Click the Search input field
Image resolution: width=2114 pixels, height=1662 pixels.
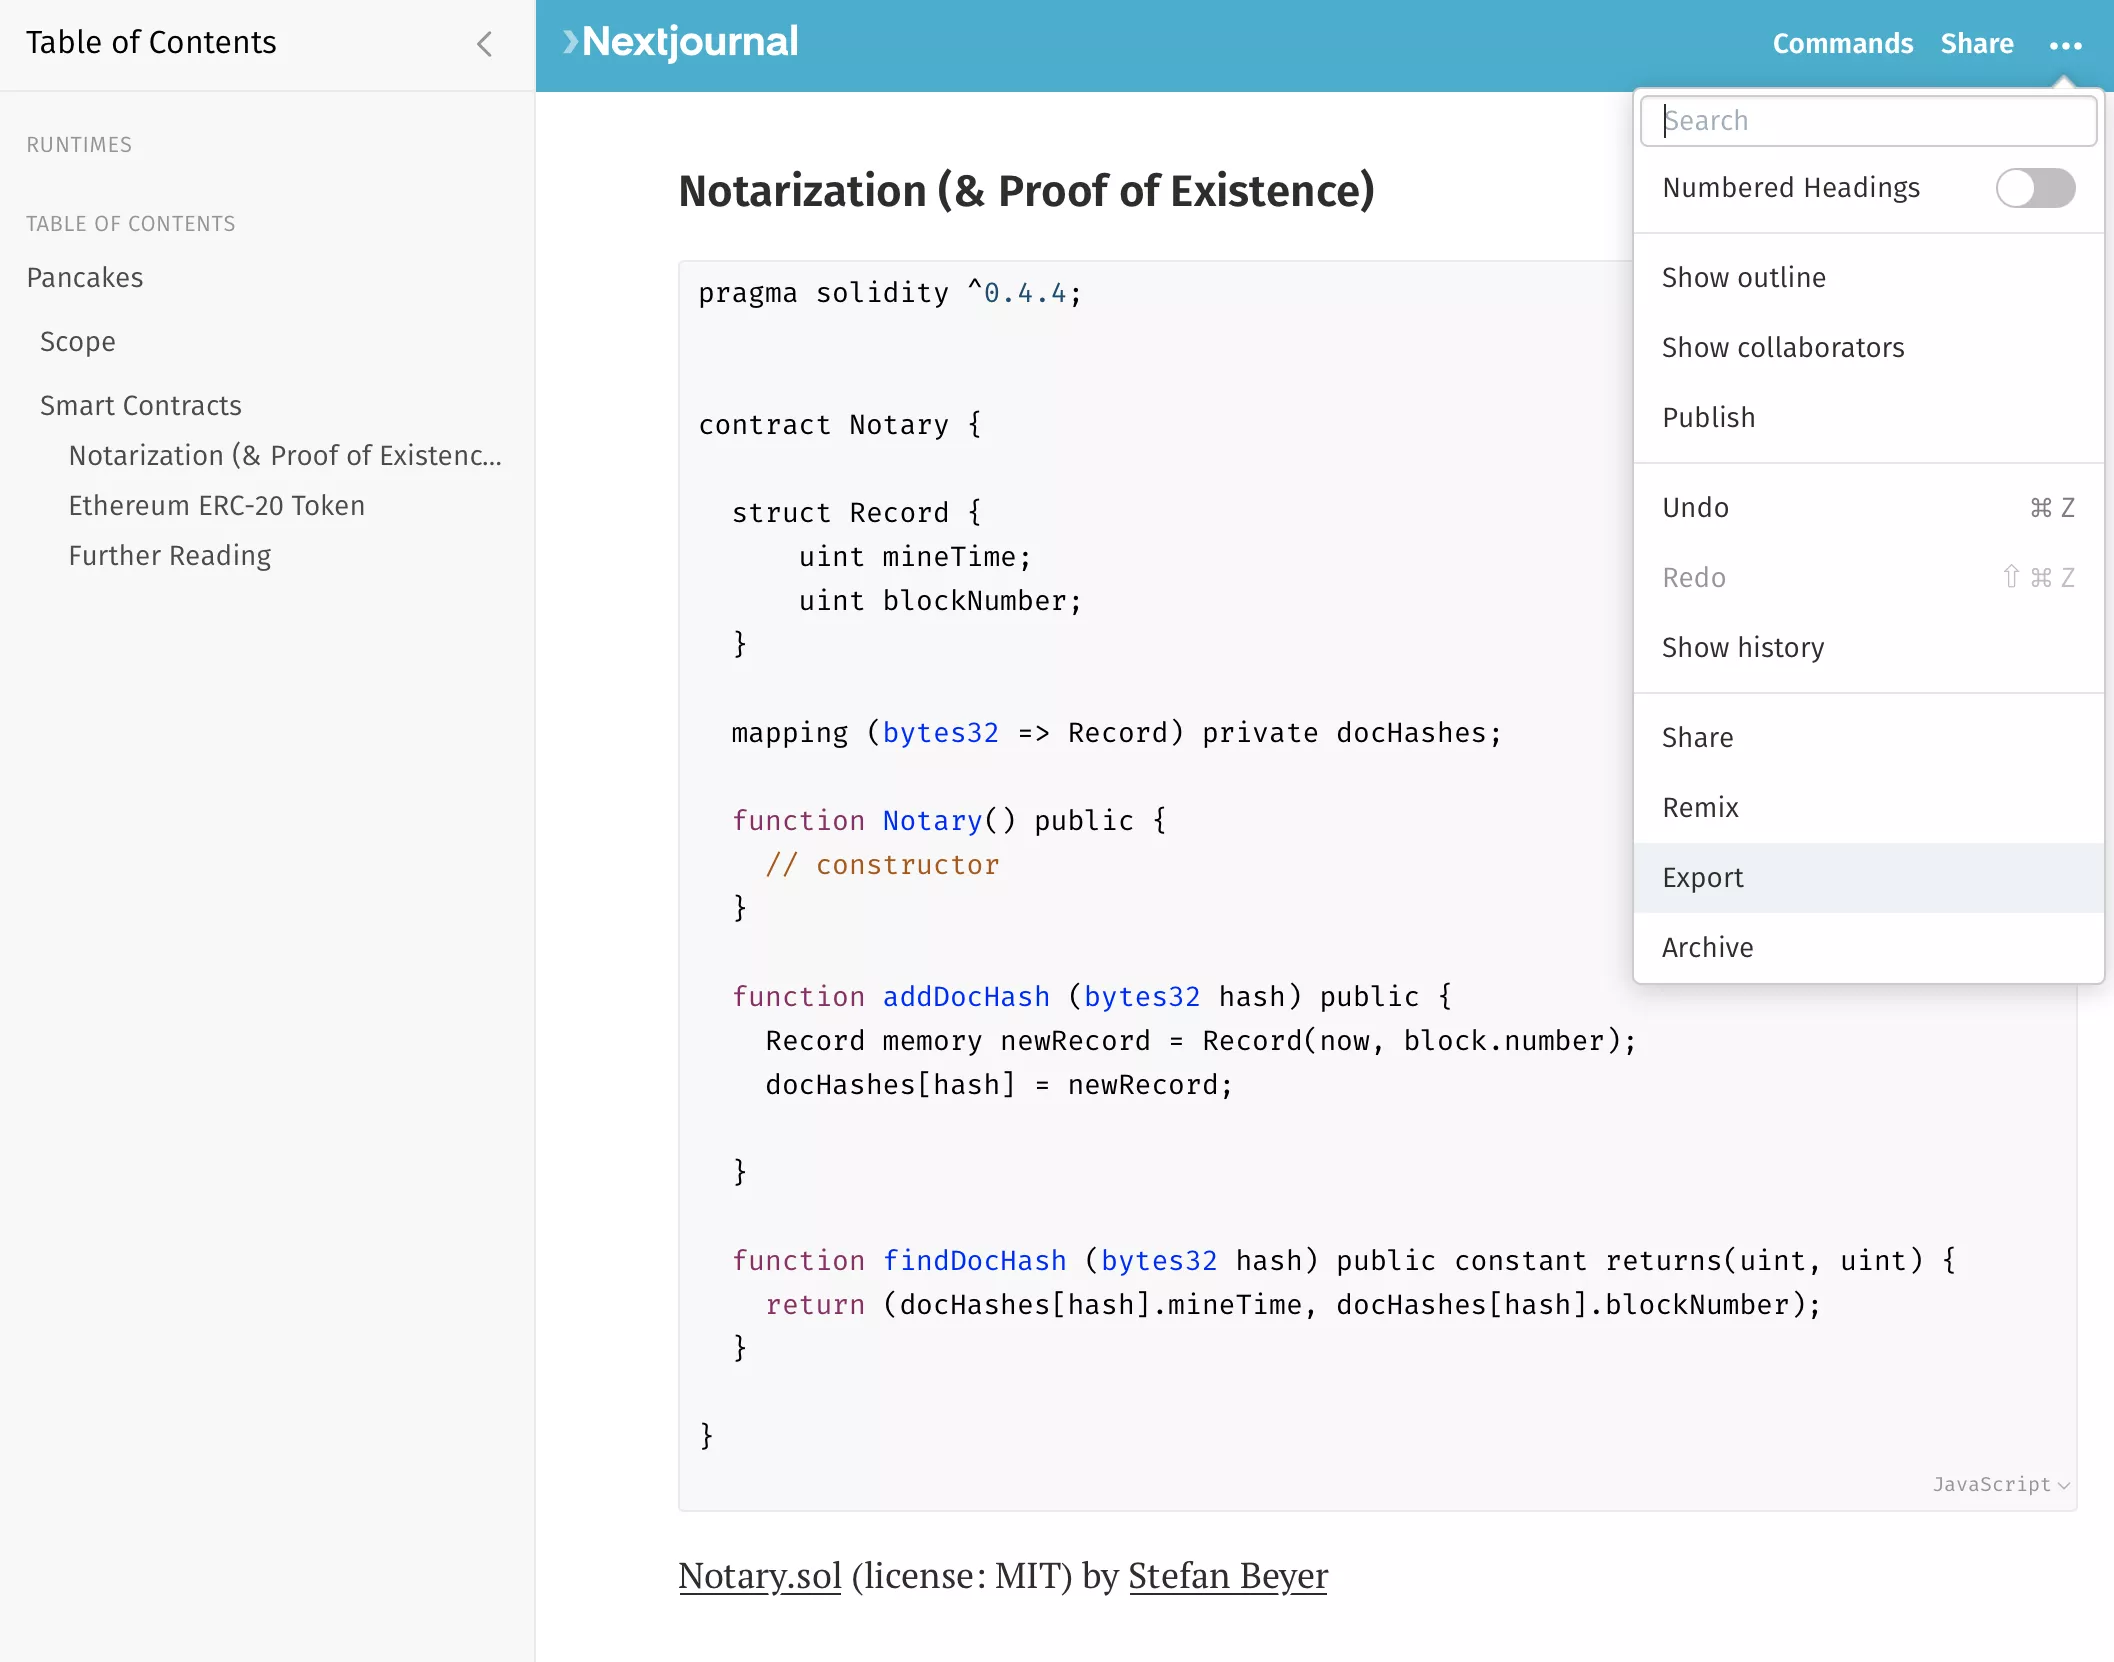[1868, 120]
